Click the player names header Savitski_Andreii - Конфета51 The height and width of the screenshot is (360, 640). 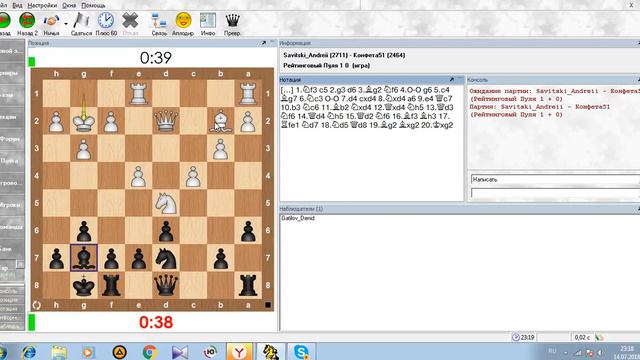pyautogui.click(x=344, y=55)
